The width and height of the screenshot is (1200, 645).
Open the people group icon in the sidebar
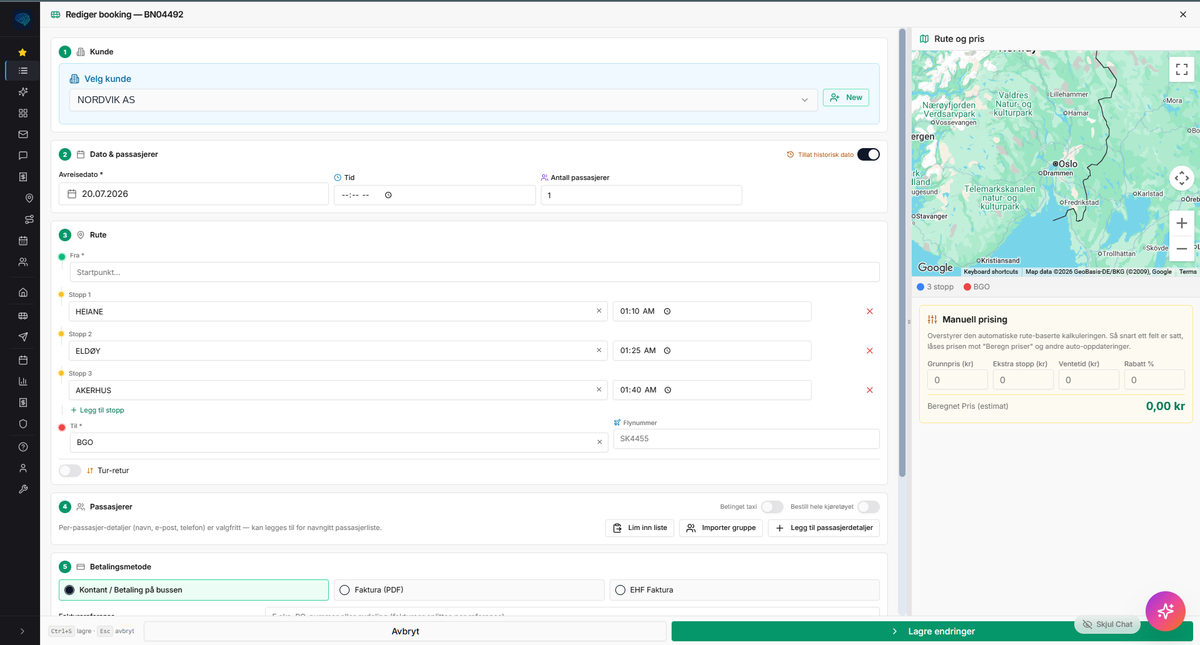click(22, 262)
